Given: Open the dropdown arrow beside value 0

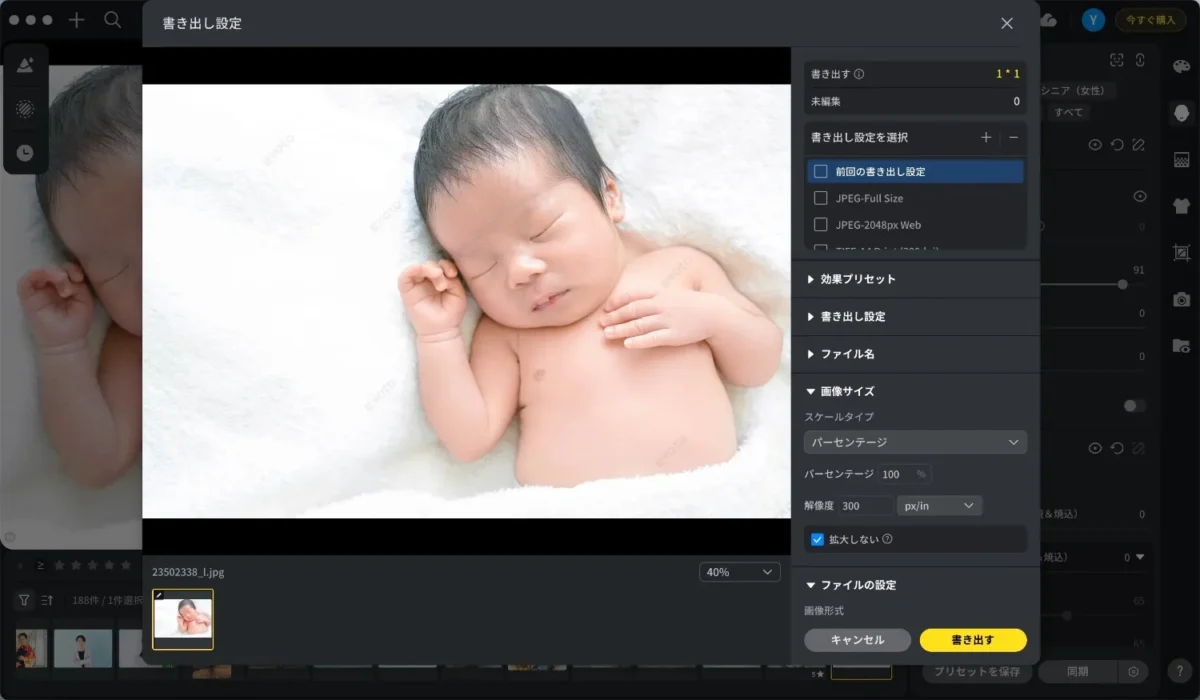Looking at the screenshot, I should pos(1139,557).
